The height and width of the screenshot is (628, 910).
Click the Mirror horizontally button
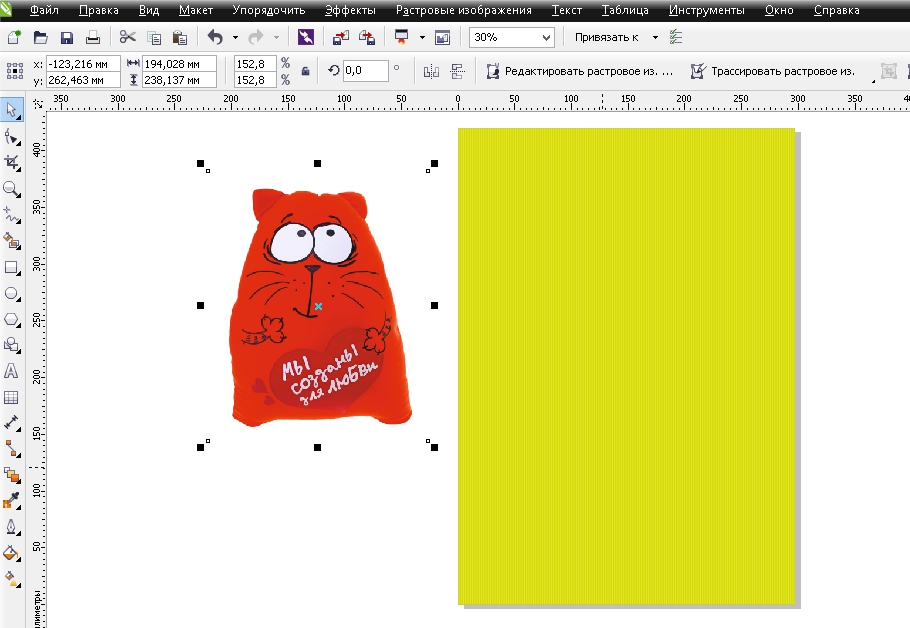(431, 71)
